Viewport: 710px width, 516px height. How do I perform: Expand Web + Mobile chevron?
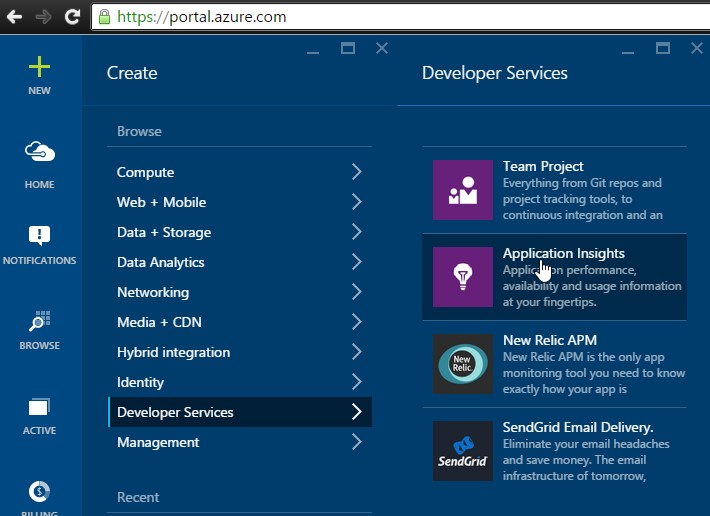point(357,202)
